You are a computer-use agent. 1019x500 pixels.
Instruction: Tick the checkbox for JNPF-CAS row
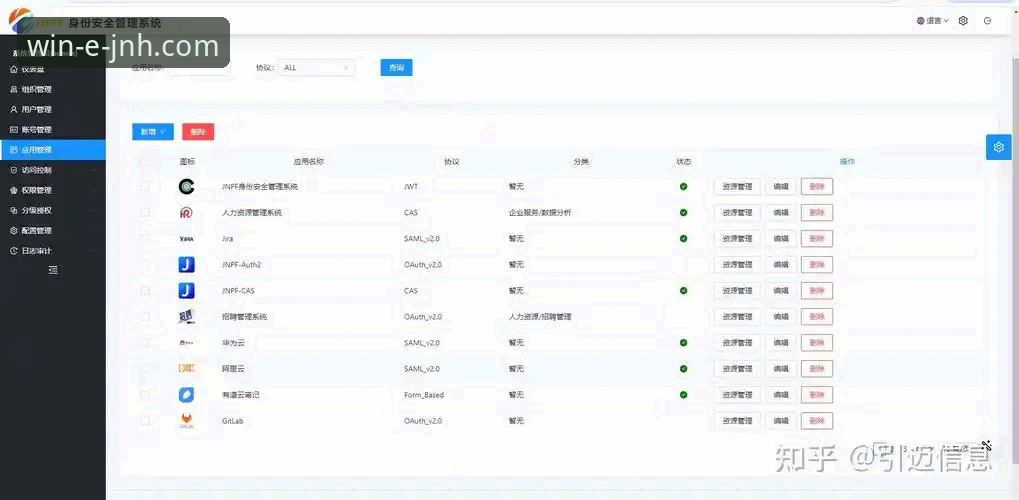(145, 291)
